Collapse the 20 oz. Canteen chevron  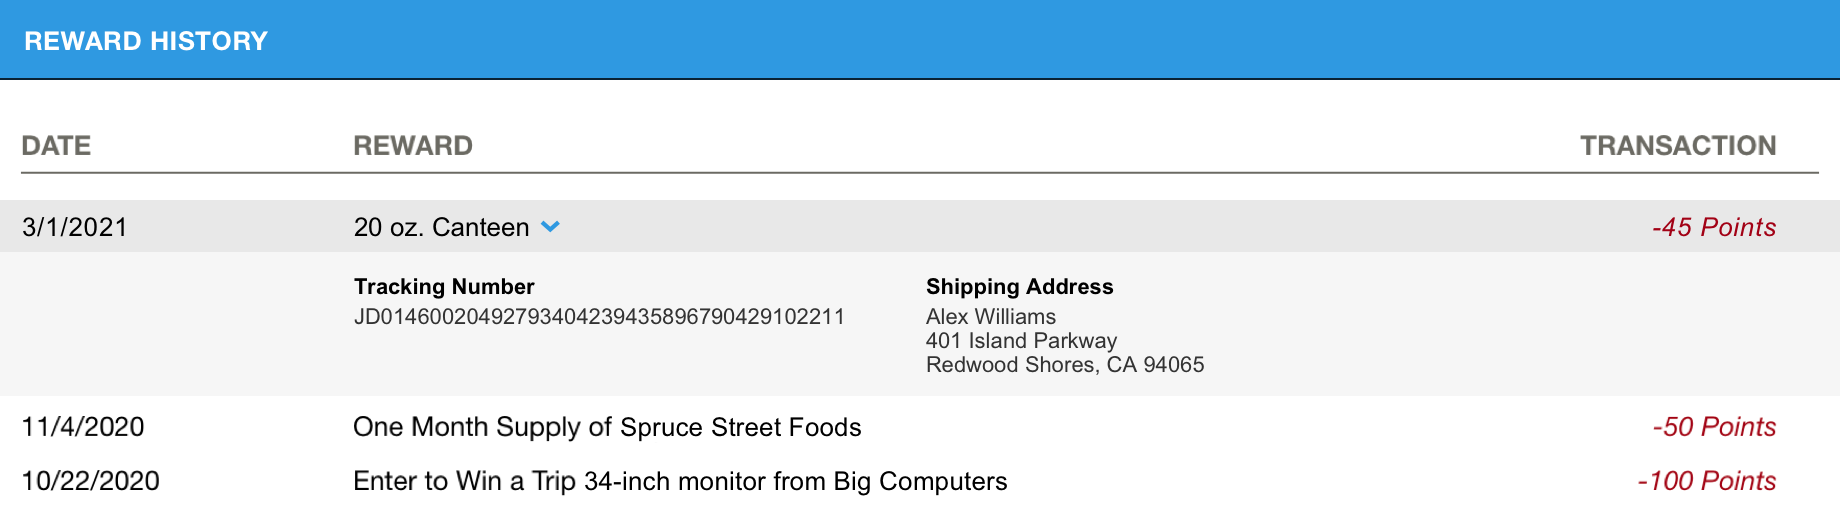click(550, 227)
